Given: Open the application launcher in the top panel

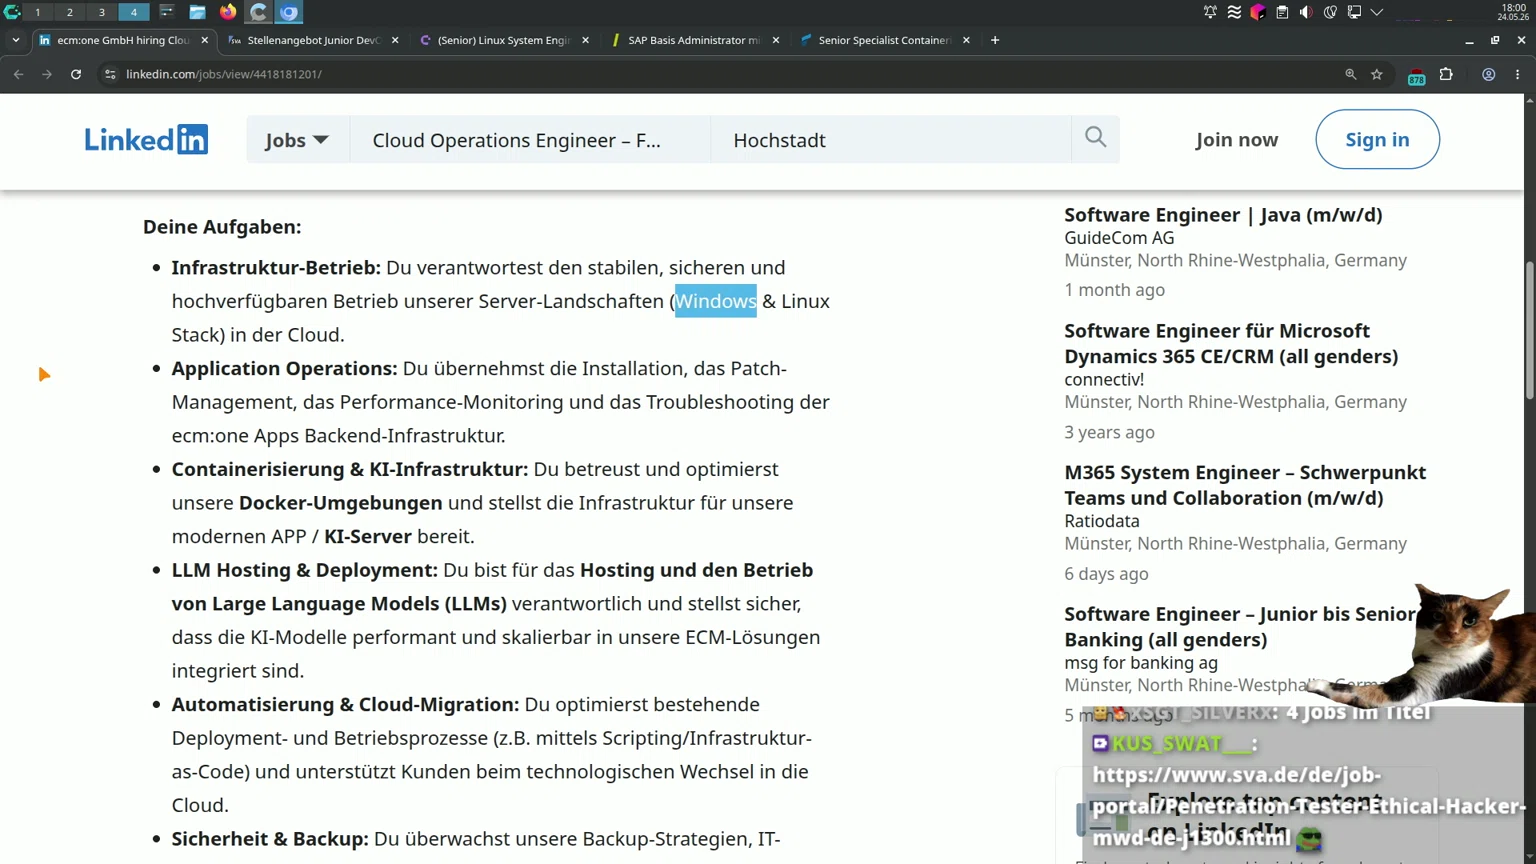Looking at the screenshot, I should (12, 12).
